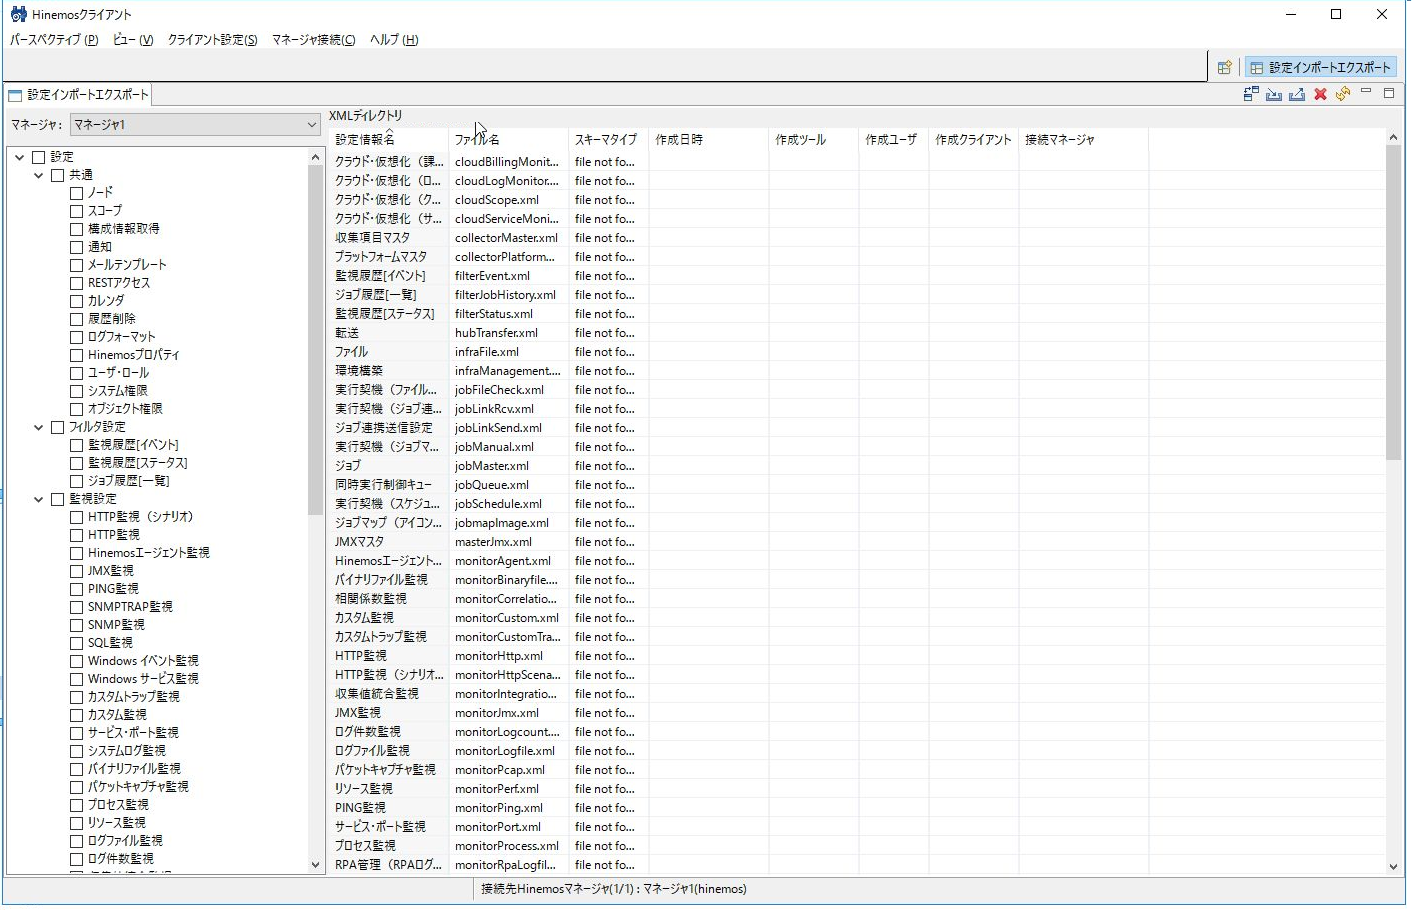This screenshot has width=1412, height=910.
Task: Open the ヘルプ(H) menu
Action: click(x=394, y=40)
